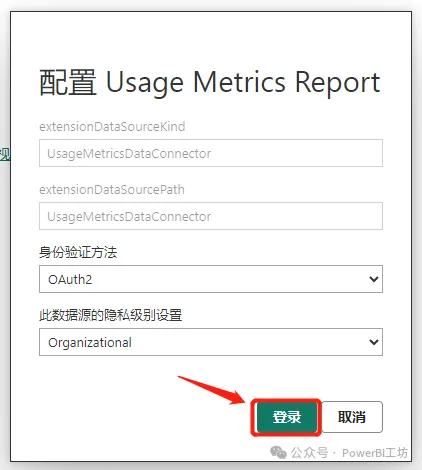422x470 pixels.
Task: Click the 此数据源的隐私级别设置 label
Action: pyautogui.click(x=110, y=315)
